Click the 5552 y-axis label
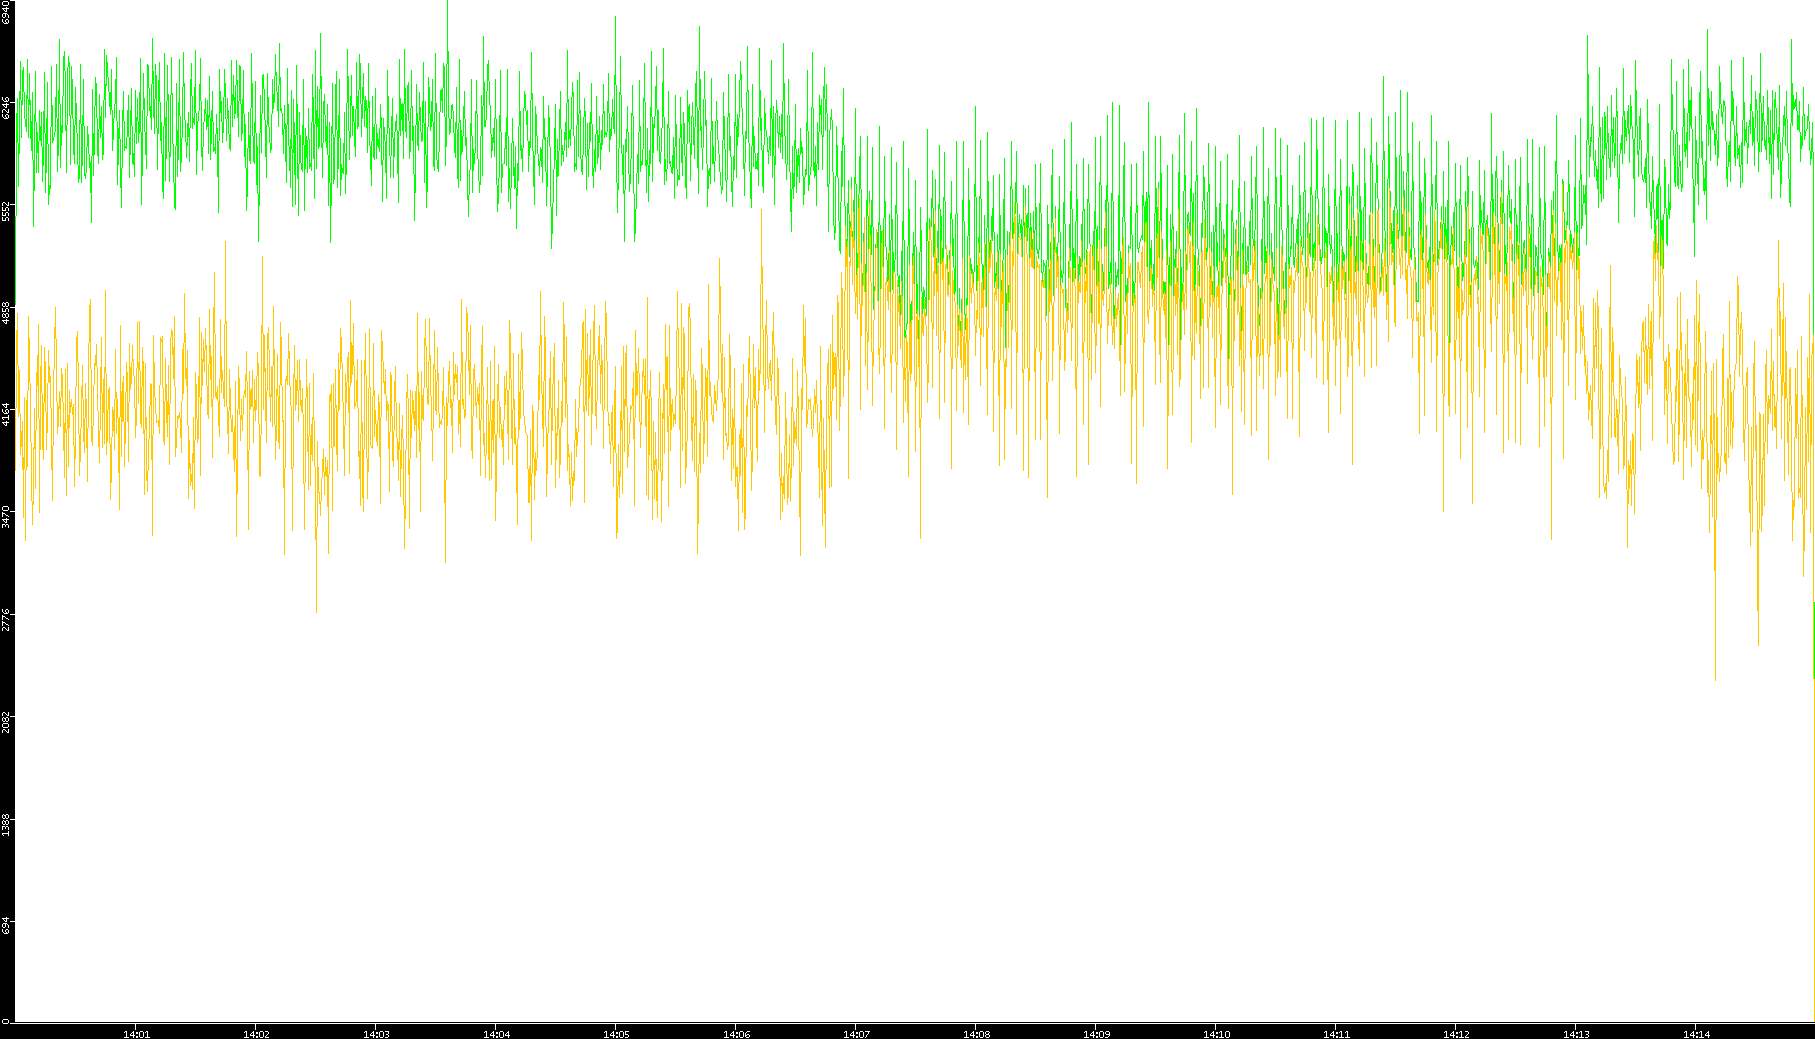Viewport: 1815px width, 1039px height. (x=7, y=210)
